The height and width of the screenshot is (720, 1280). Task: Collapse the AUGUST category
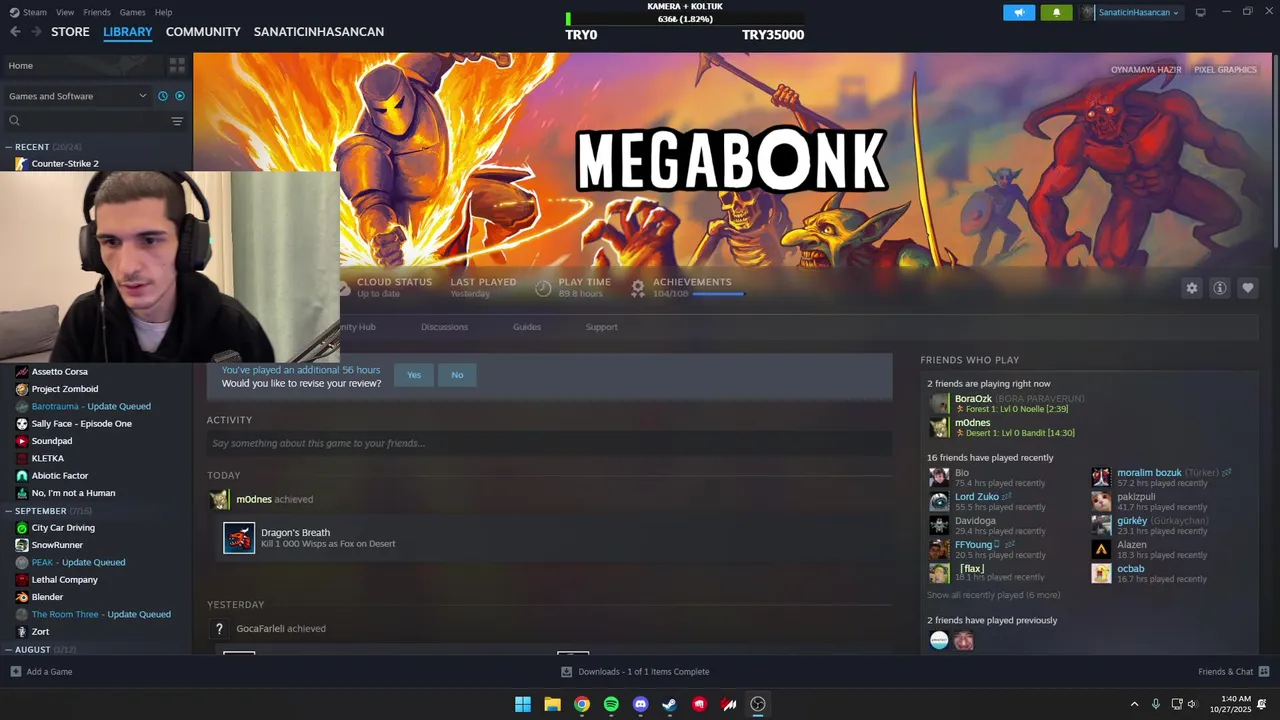click(x=9, y=650)
